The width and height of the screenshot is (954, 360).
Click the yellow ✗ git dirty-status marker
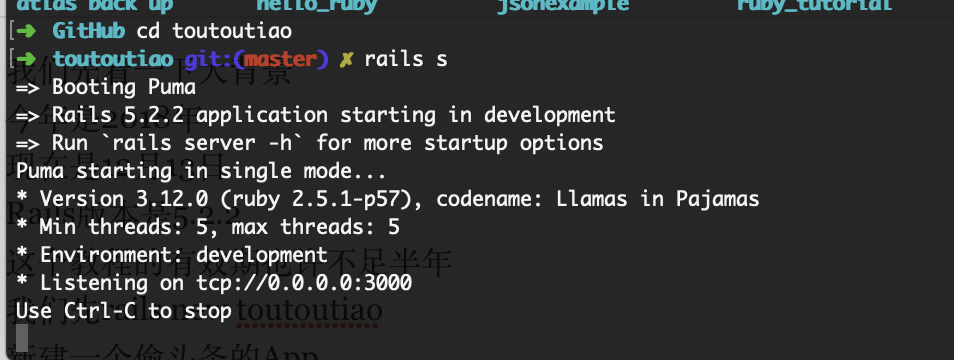pyautogui.click(x=346, y=59)
